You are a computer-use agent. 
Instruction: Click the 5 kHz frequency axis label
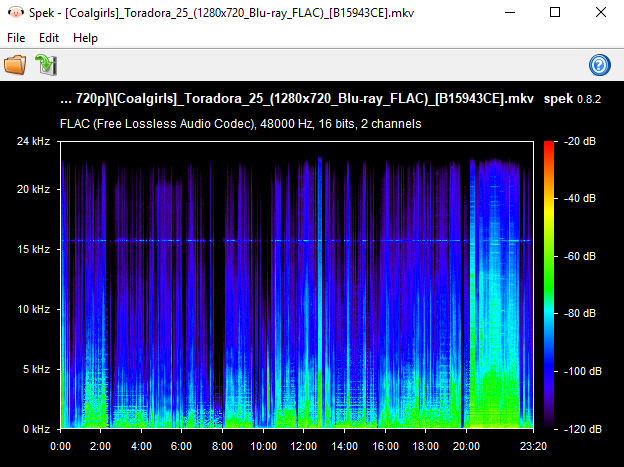pos(36,369)
